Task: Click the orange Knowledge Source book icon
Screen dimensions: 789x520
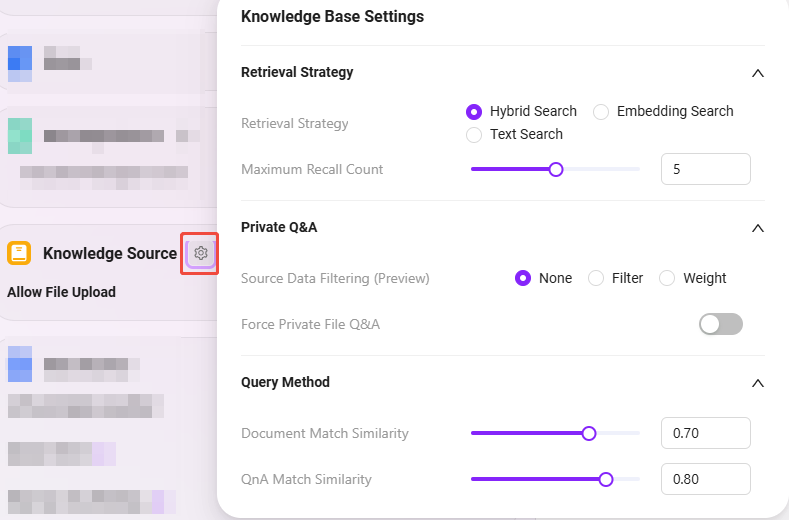Action: pyautogui.click(x=19, y=253)
